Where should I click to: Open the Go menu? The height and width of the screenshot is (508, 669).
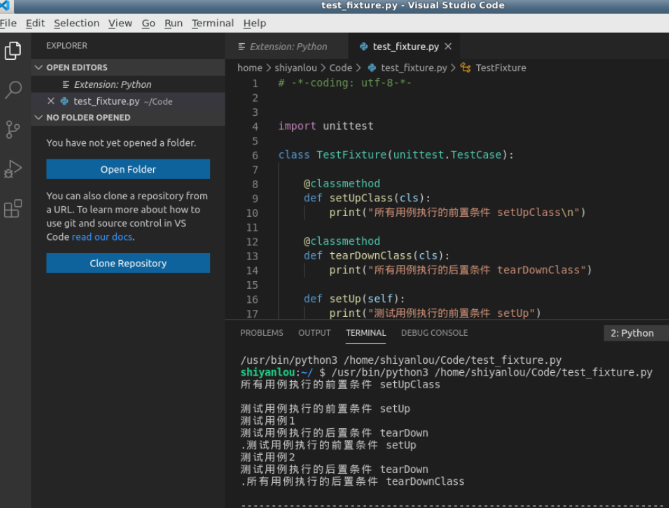pyautogui.click(x=148, y=23)
